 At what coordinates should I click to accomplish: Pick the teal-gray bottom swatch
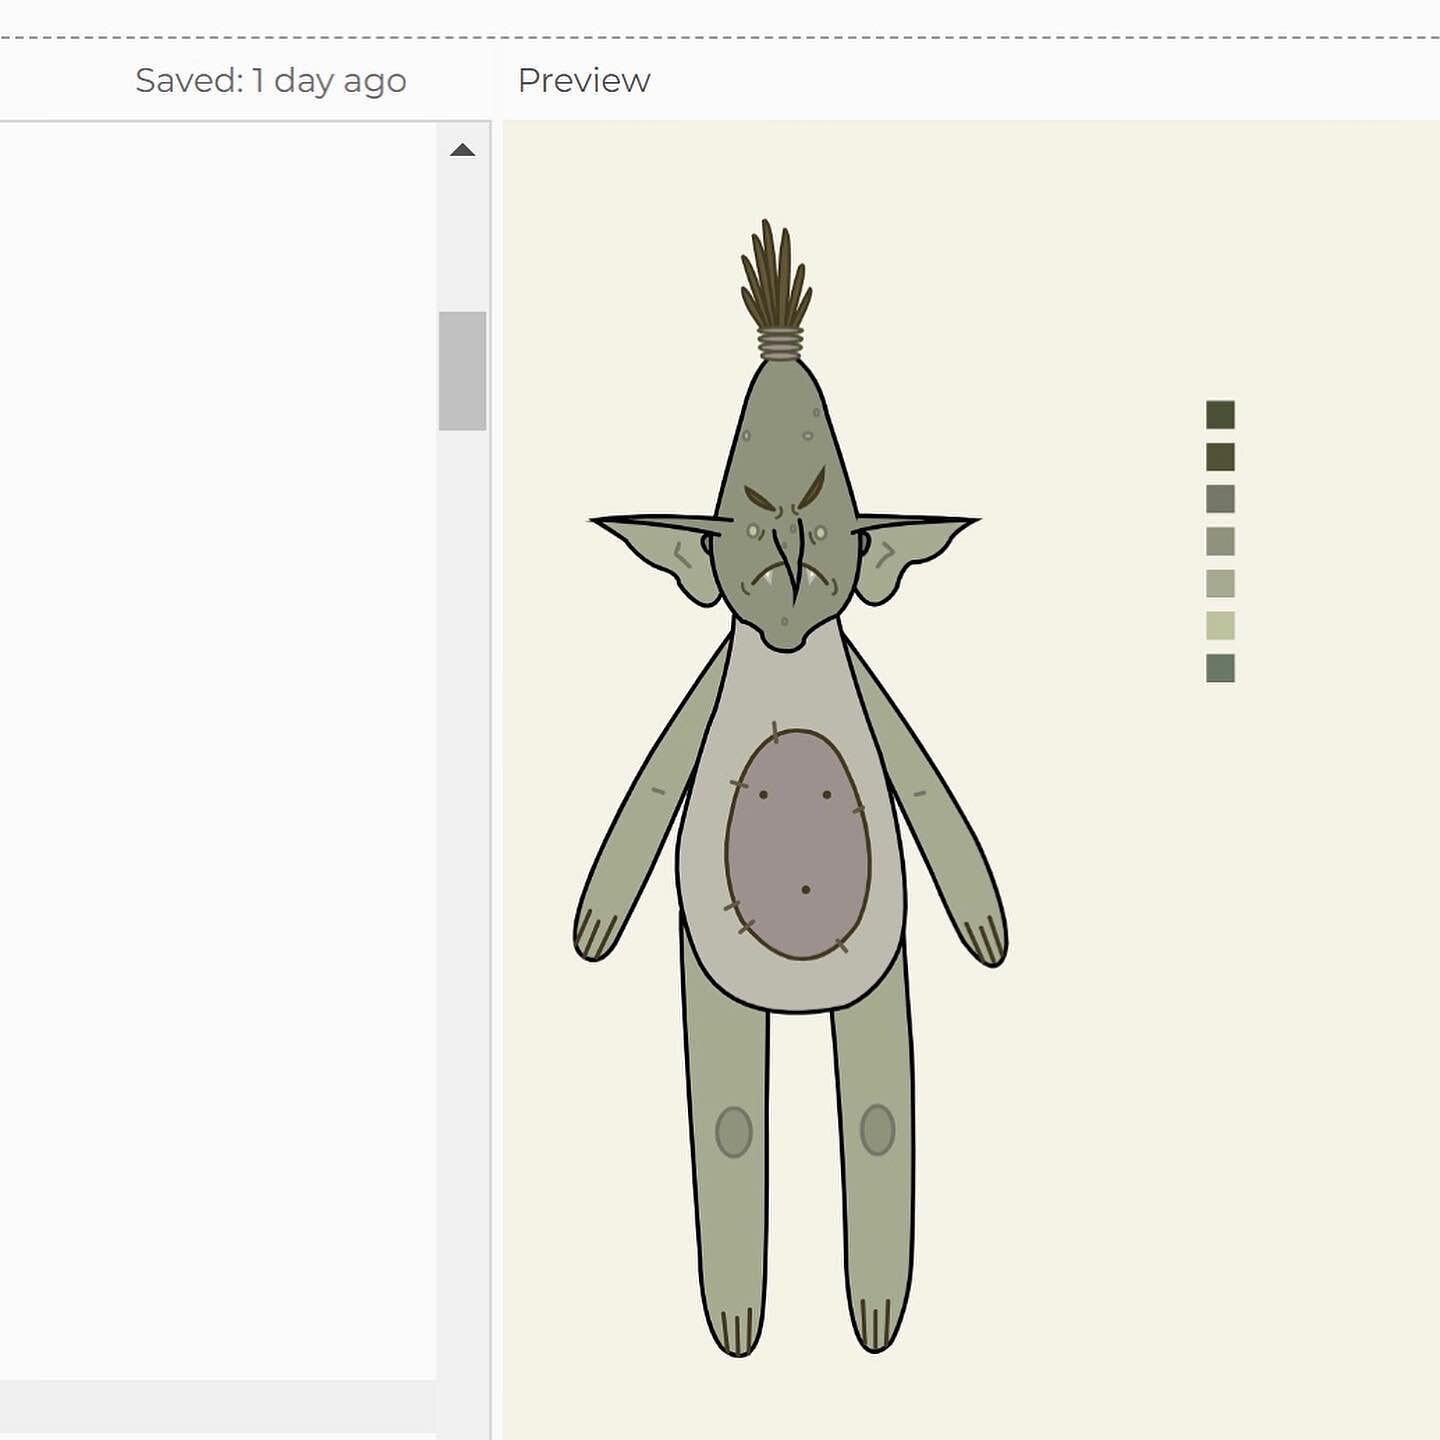pyautogui.click(x=1220, y=668)
